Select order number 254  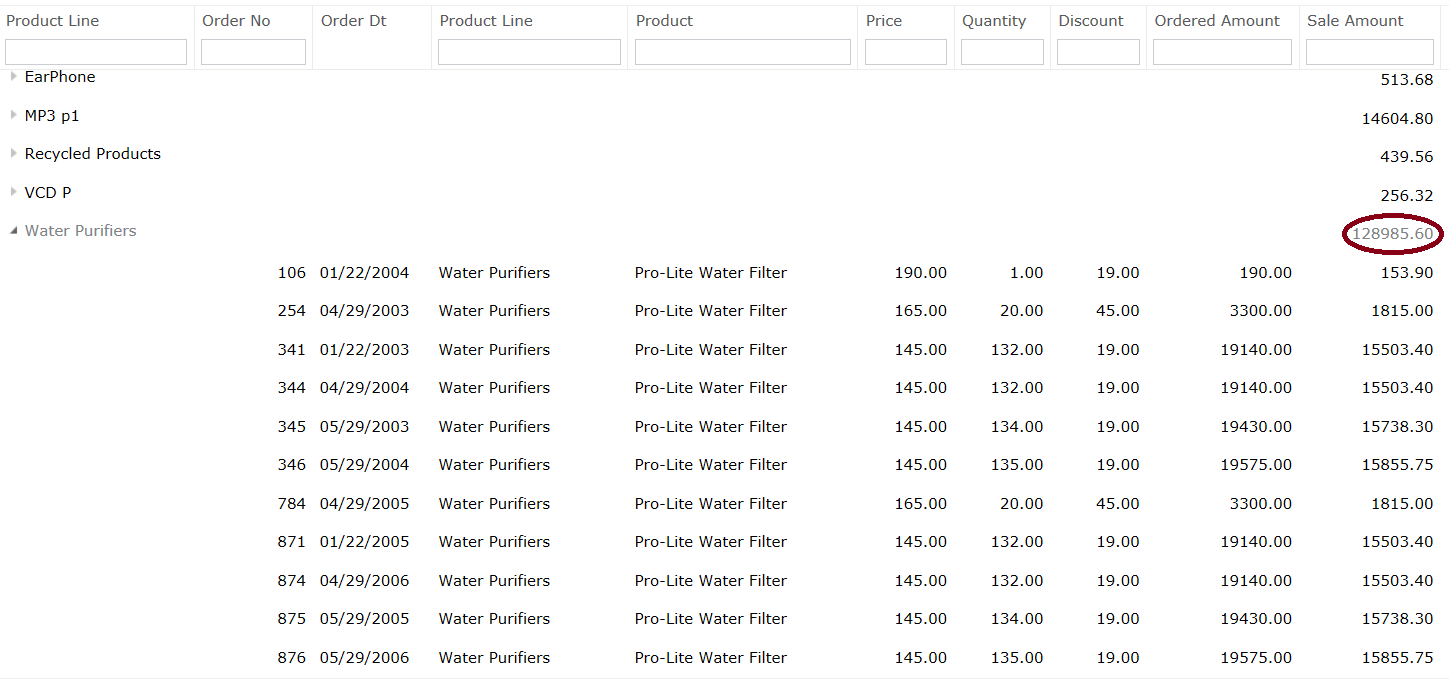pyautogui.click(x=292, y=311)
